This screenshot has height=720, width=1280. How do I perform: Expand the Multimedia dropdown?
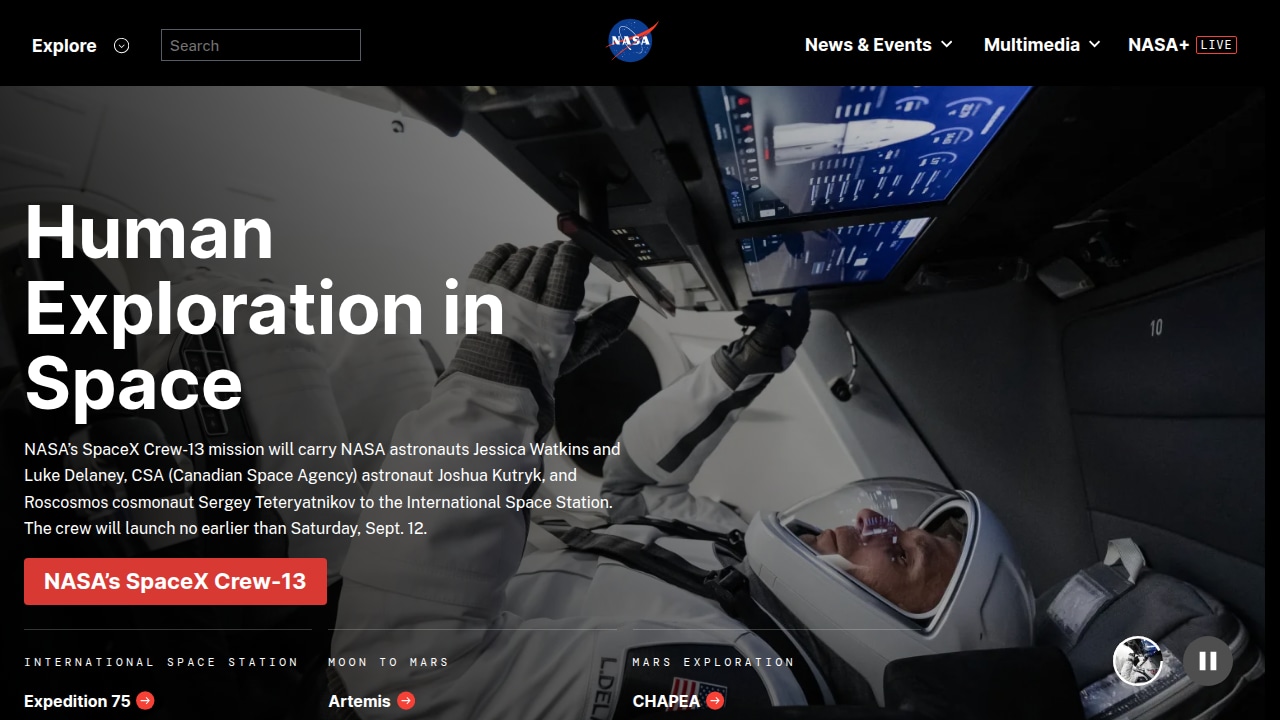(1042, 45)
